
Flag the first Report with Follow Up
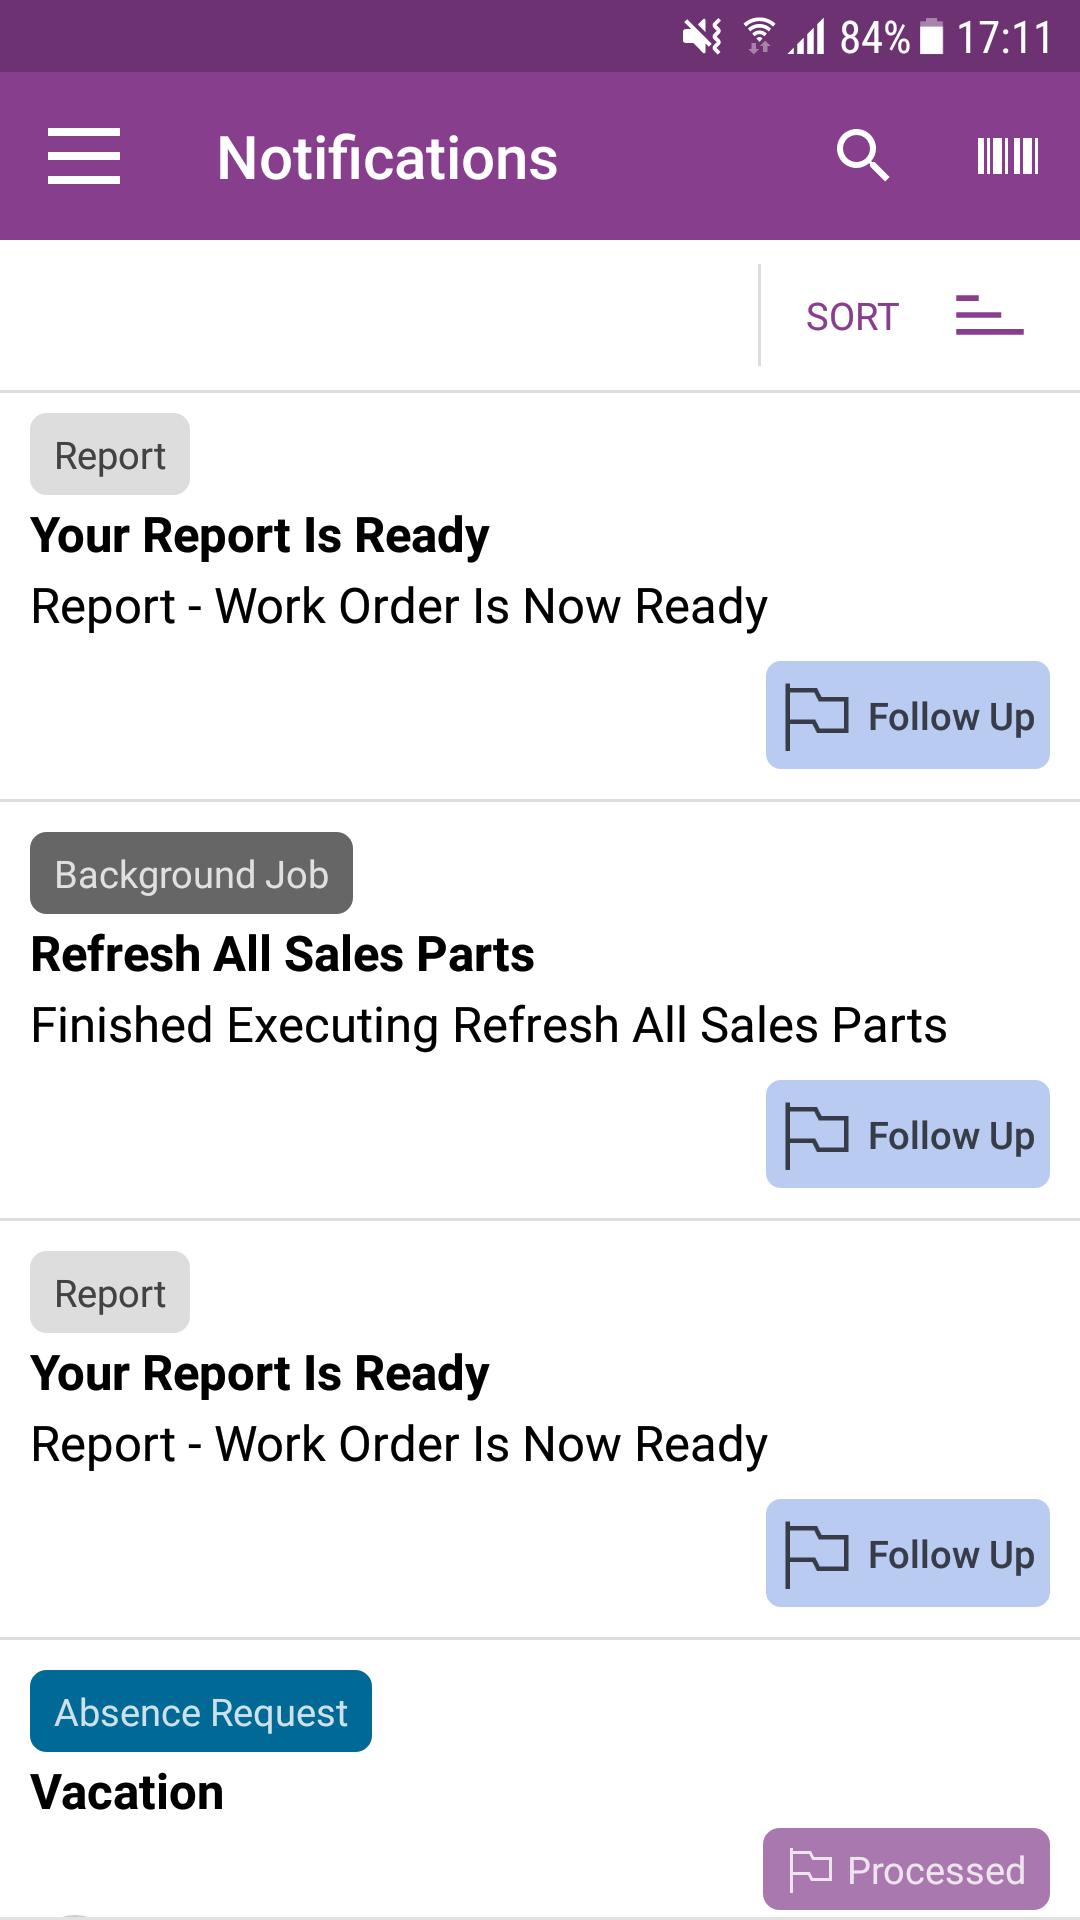908,715
